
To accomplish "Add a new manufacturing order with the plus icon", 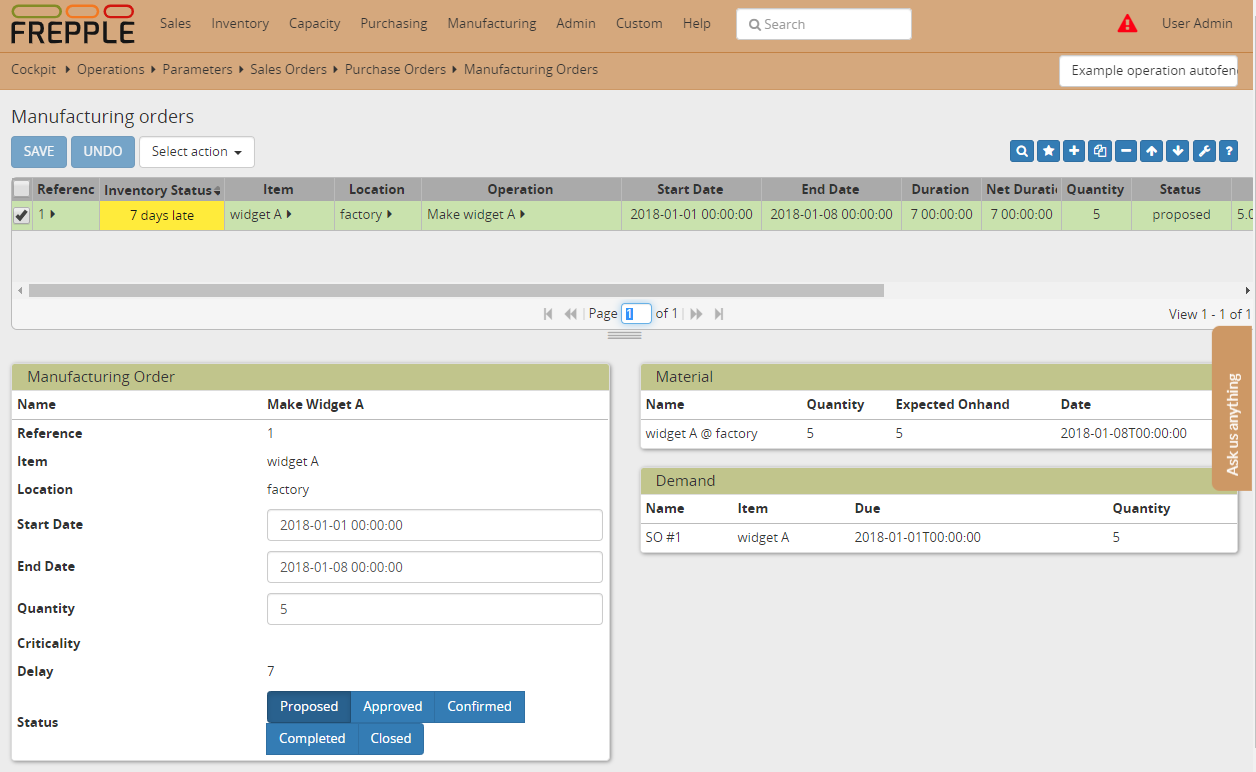I will 1074,151.
